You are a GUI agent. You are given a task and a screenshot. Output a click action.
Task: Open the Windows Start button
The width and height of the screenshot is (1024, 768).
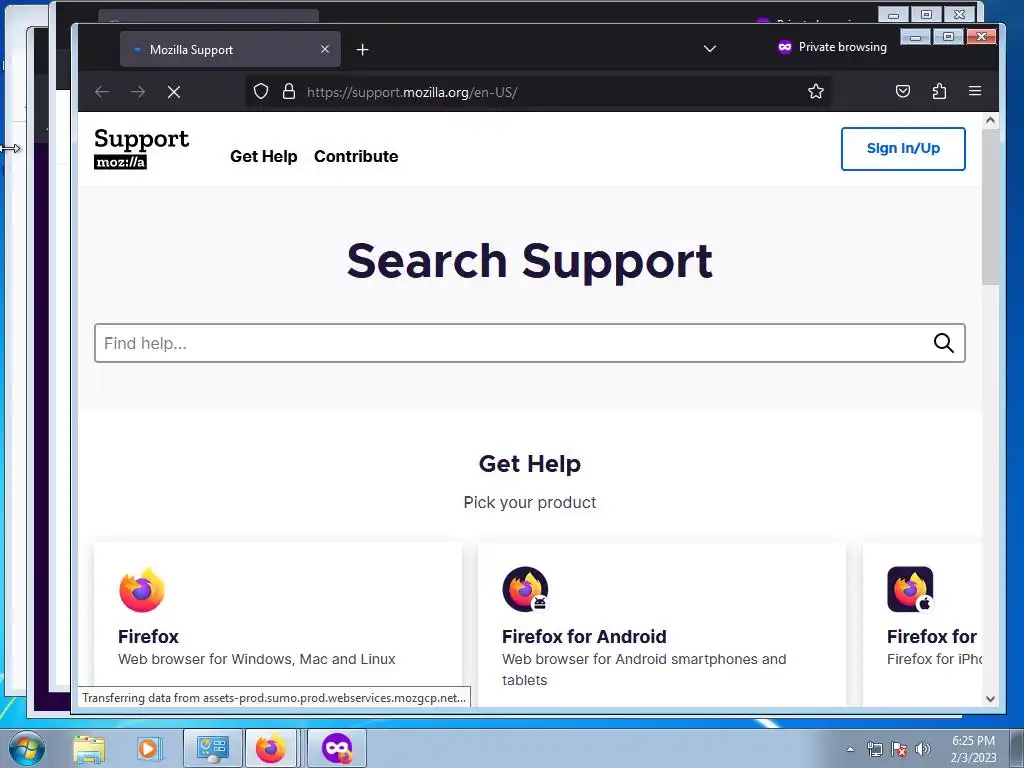click(27, 748)
